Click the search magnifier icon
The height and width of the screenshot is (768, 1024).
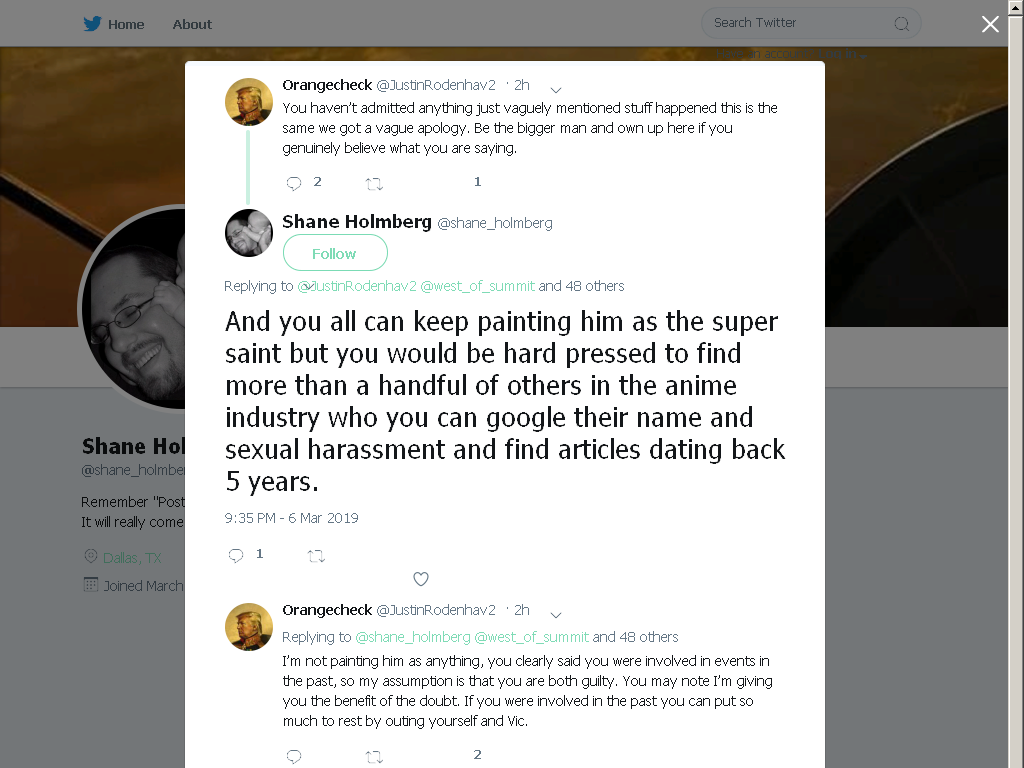click(901, 24)
